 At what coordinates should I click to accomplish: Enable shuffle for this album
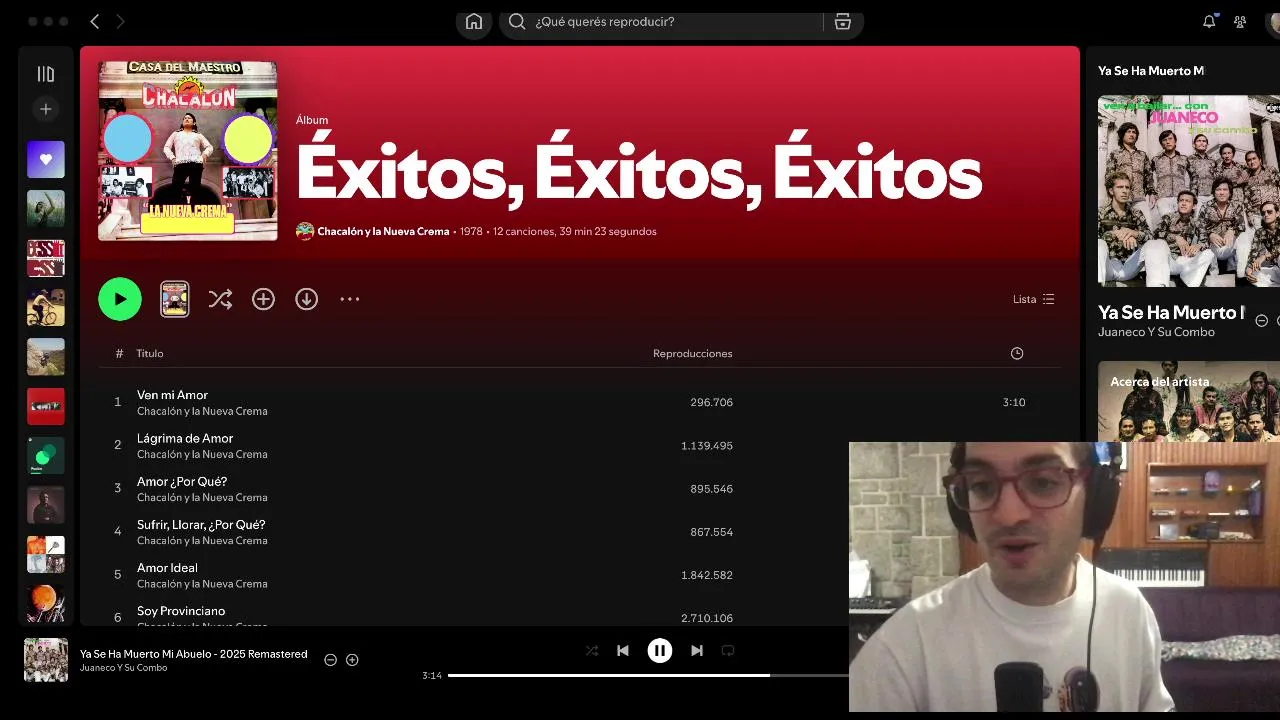[220, 299]
